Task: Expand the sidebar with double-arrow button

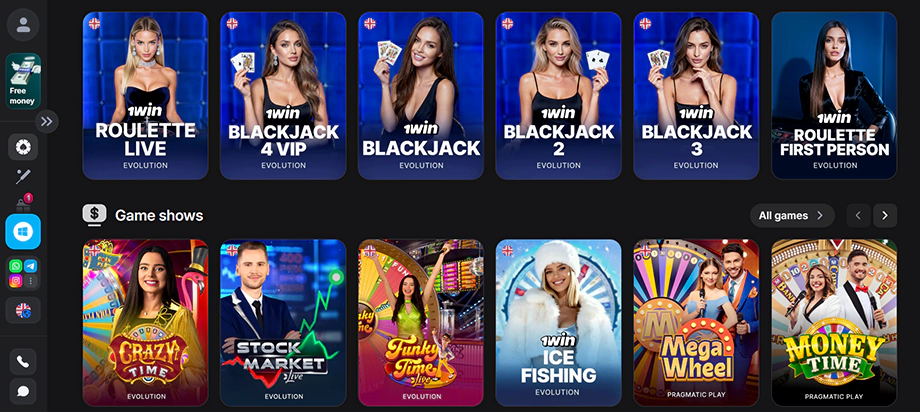Action: click(46, 121)
